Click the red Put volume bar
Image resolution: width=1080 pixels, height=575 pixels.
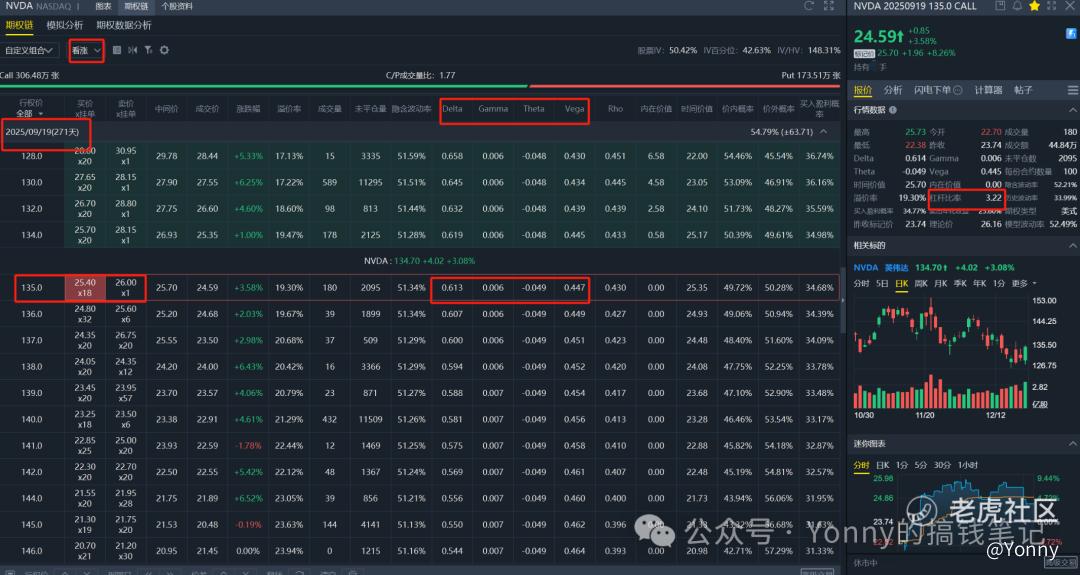tap(685, 86)
